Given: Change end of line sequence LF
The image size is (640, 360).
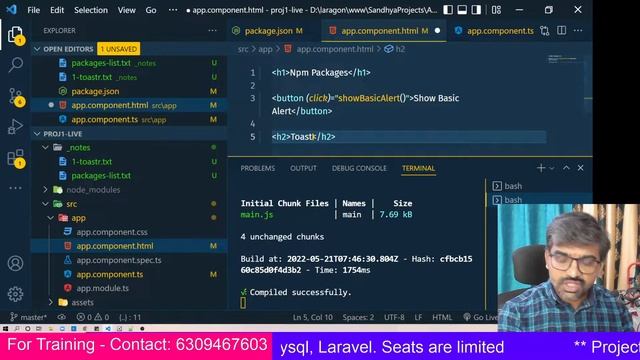Looking at the screenshot, I should 418,317.
